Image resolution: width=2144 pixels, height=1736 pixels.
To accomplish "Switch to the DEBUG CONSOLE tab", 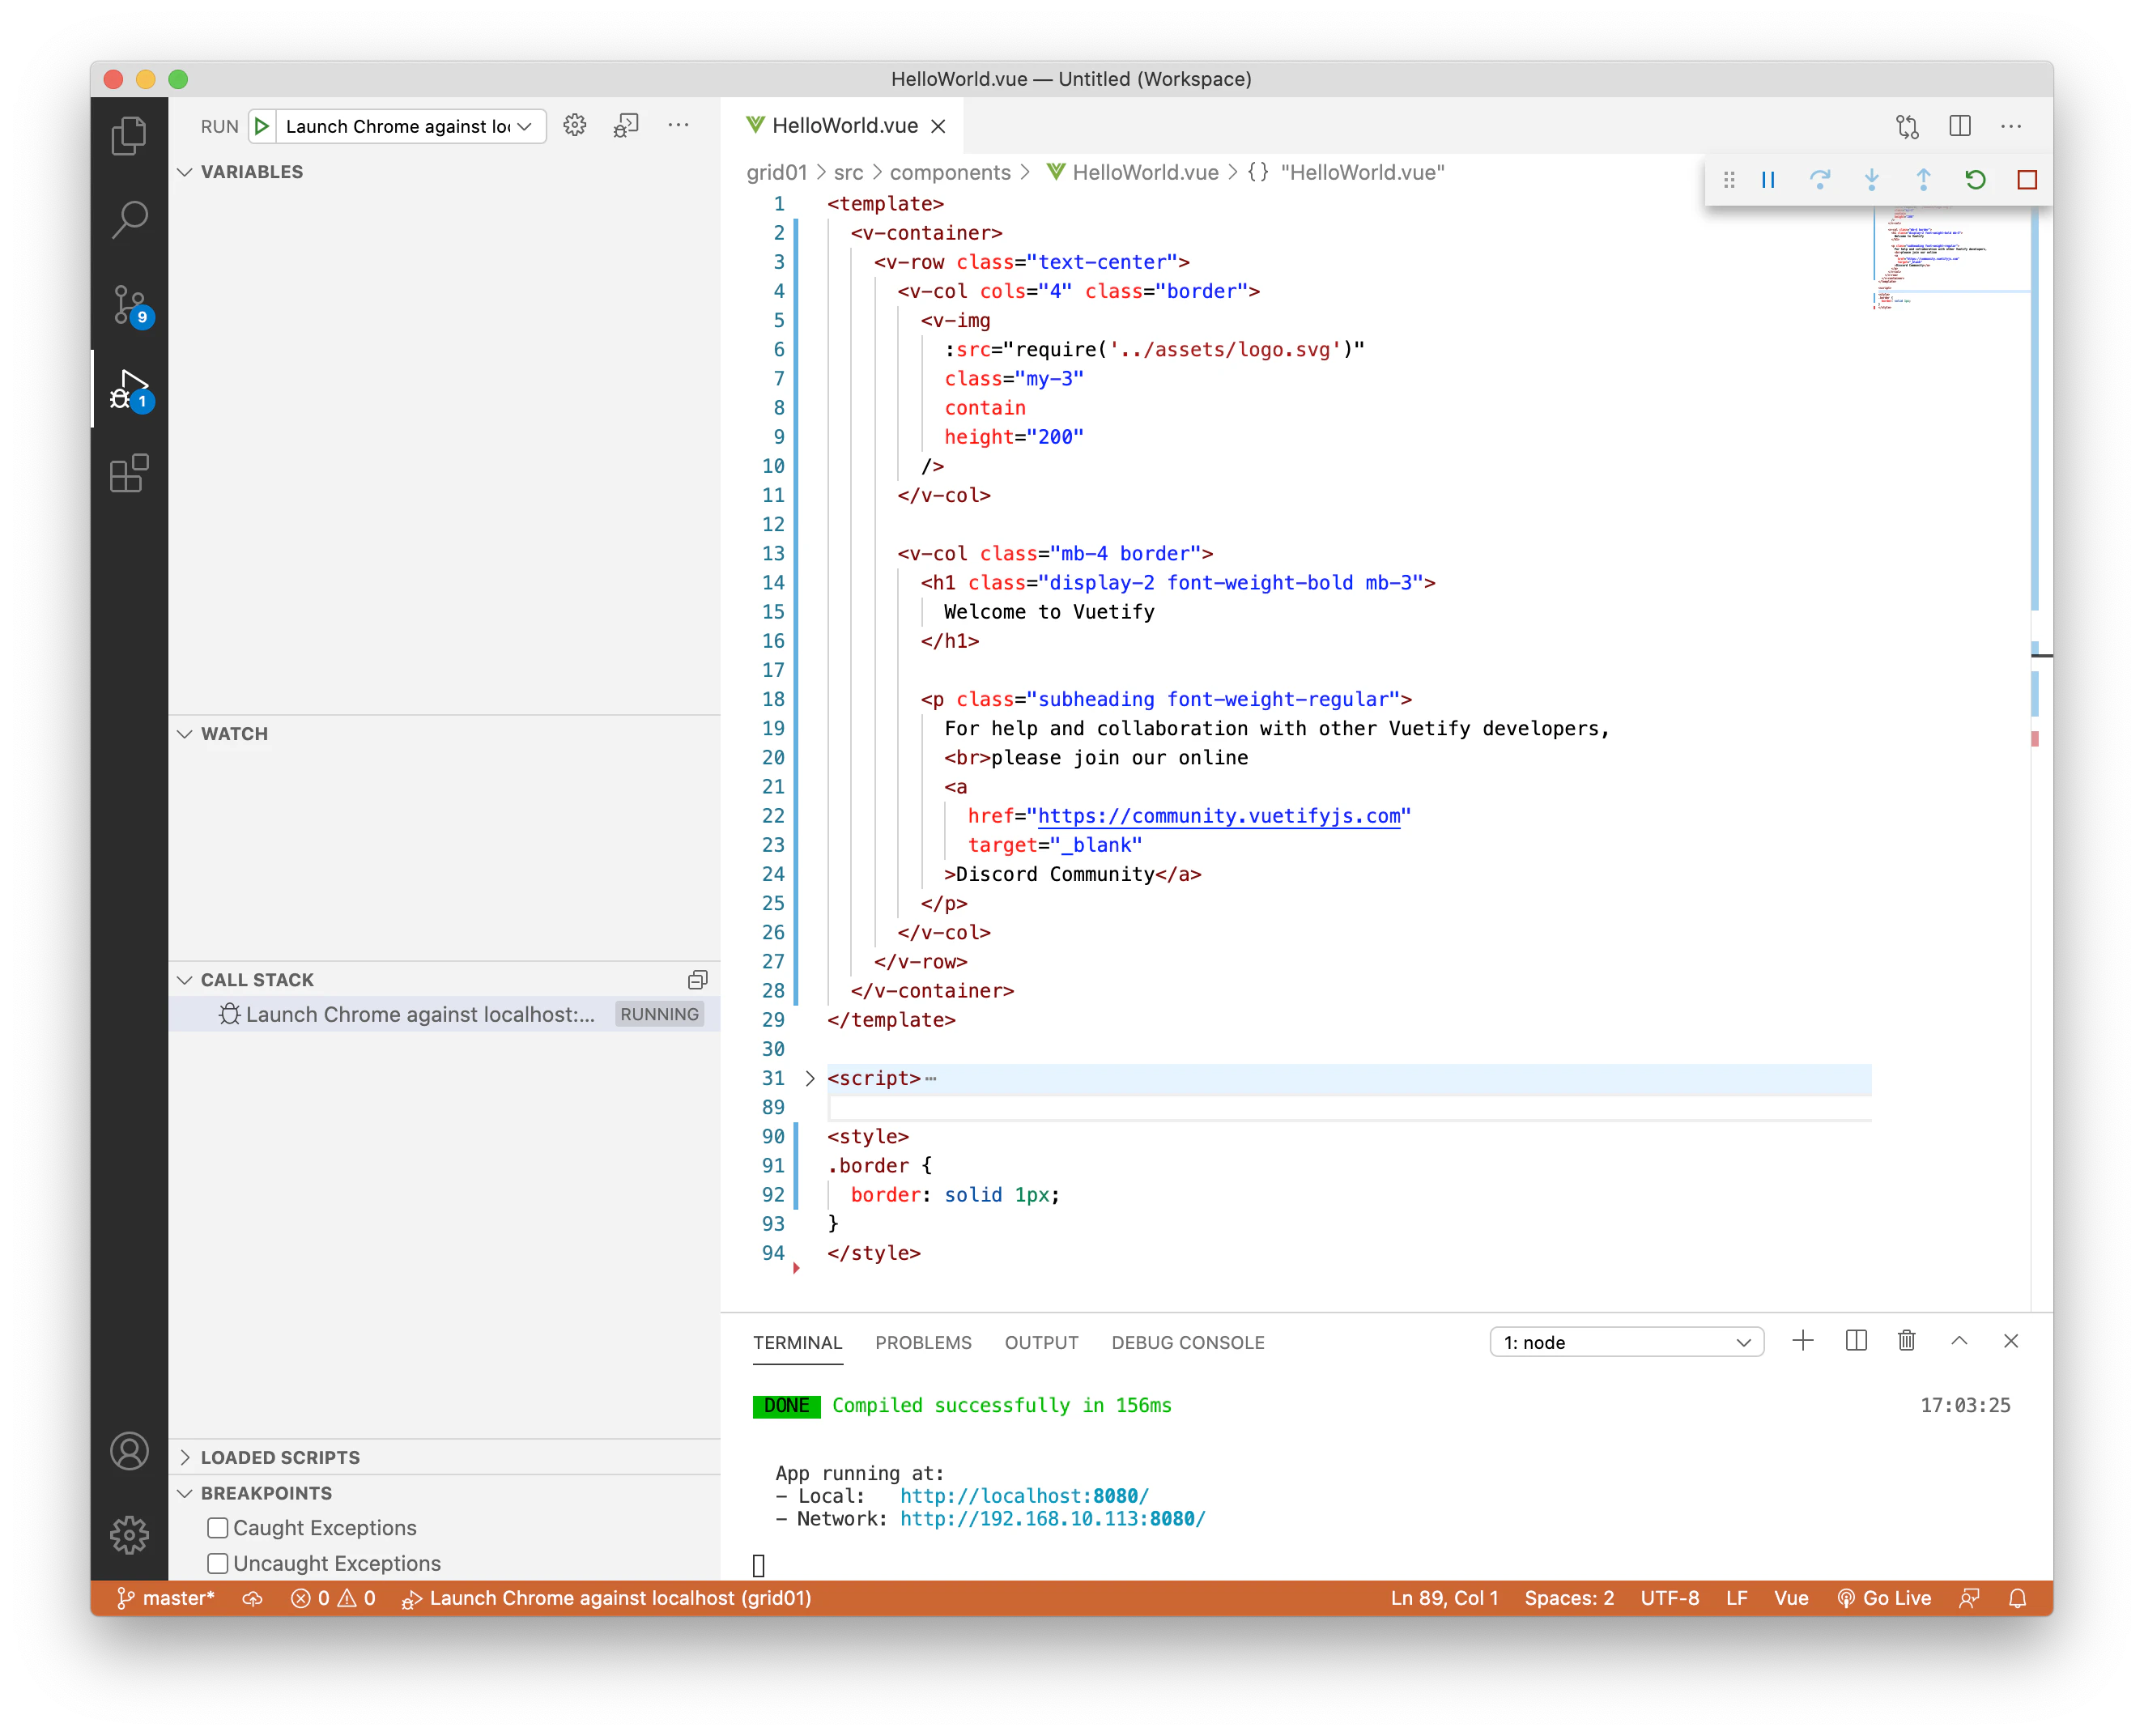I will tap(1188, 1342).
